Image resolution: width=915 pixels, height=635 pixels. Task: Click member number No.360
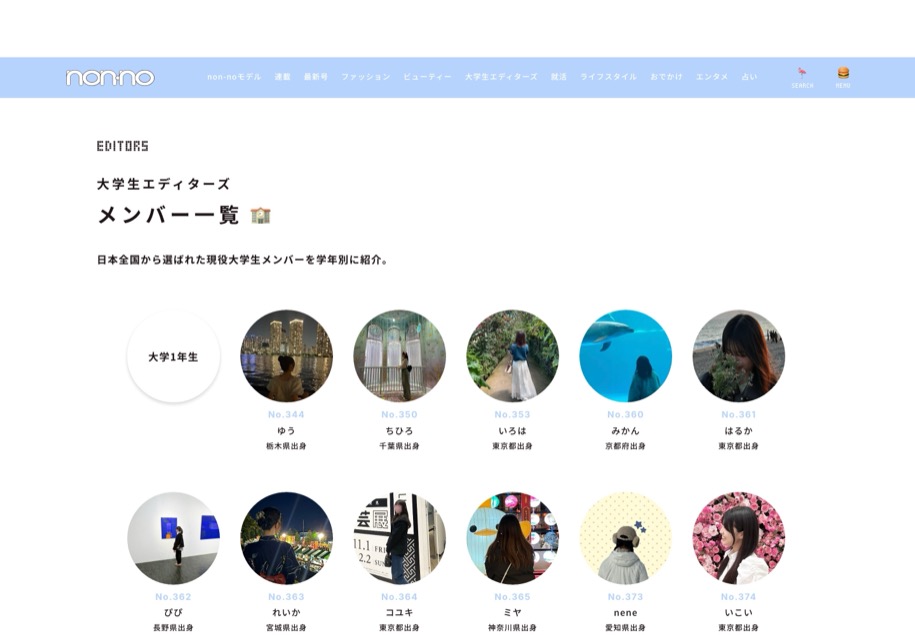pyautogui.click(x=626, y=414)
